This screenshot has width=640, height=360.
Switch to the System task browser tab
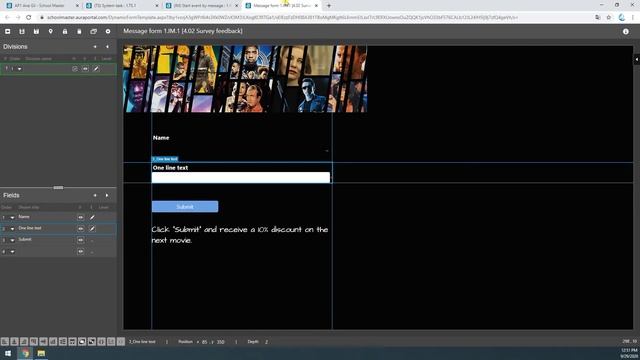[121, 6]
